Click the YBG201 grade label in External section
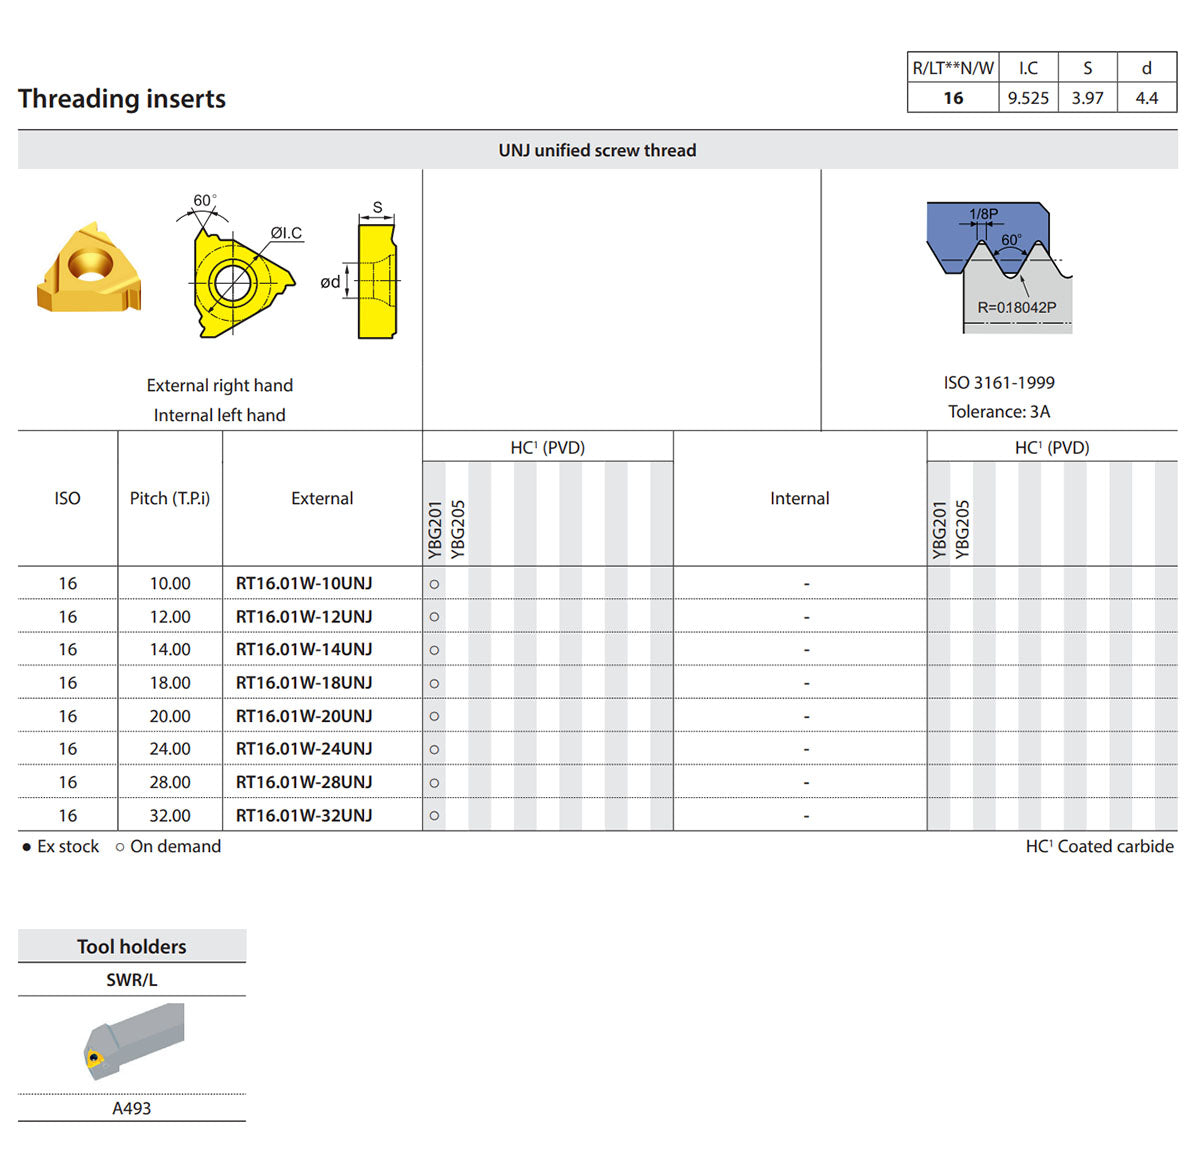1200x1155 pixels. click(x=435, y=529)
